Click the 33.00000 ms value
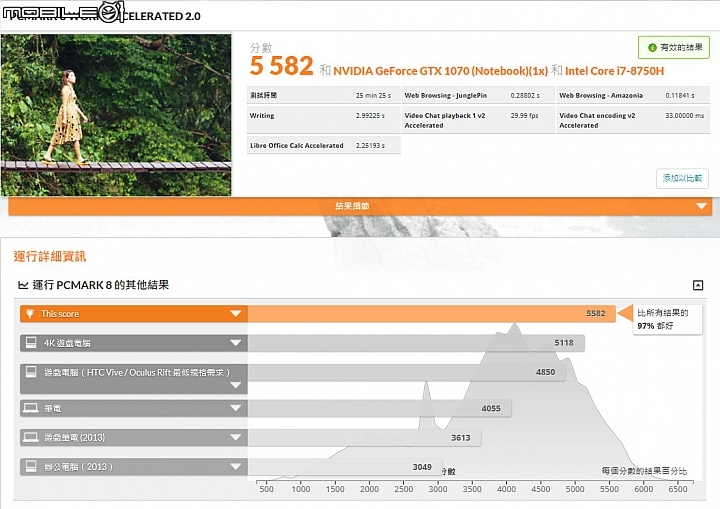 685,116
